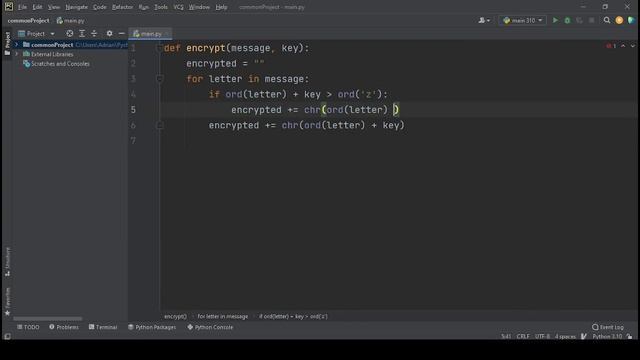The height and width of the screenshot is (360, 640).
Task: Open the Run menu
Action: pos(144,7)
